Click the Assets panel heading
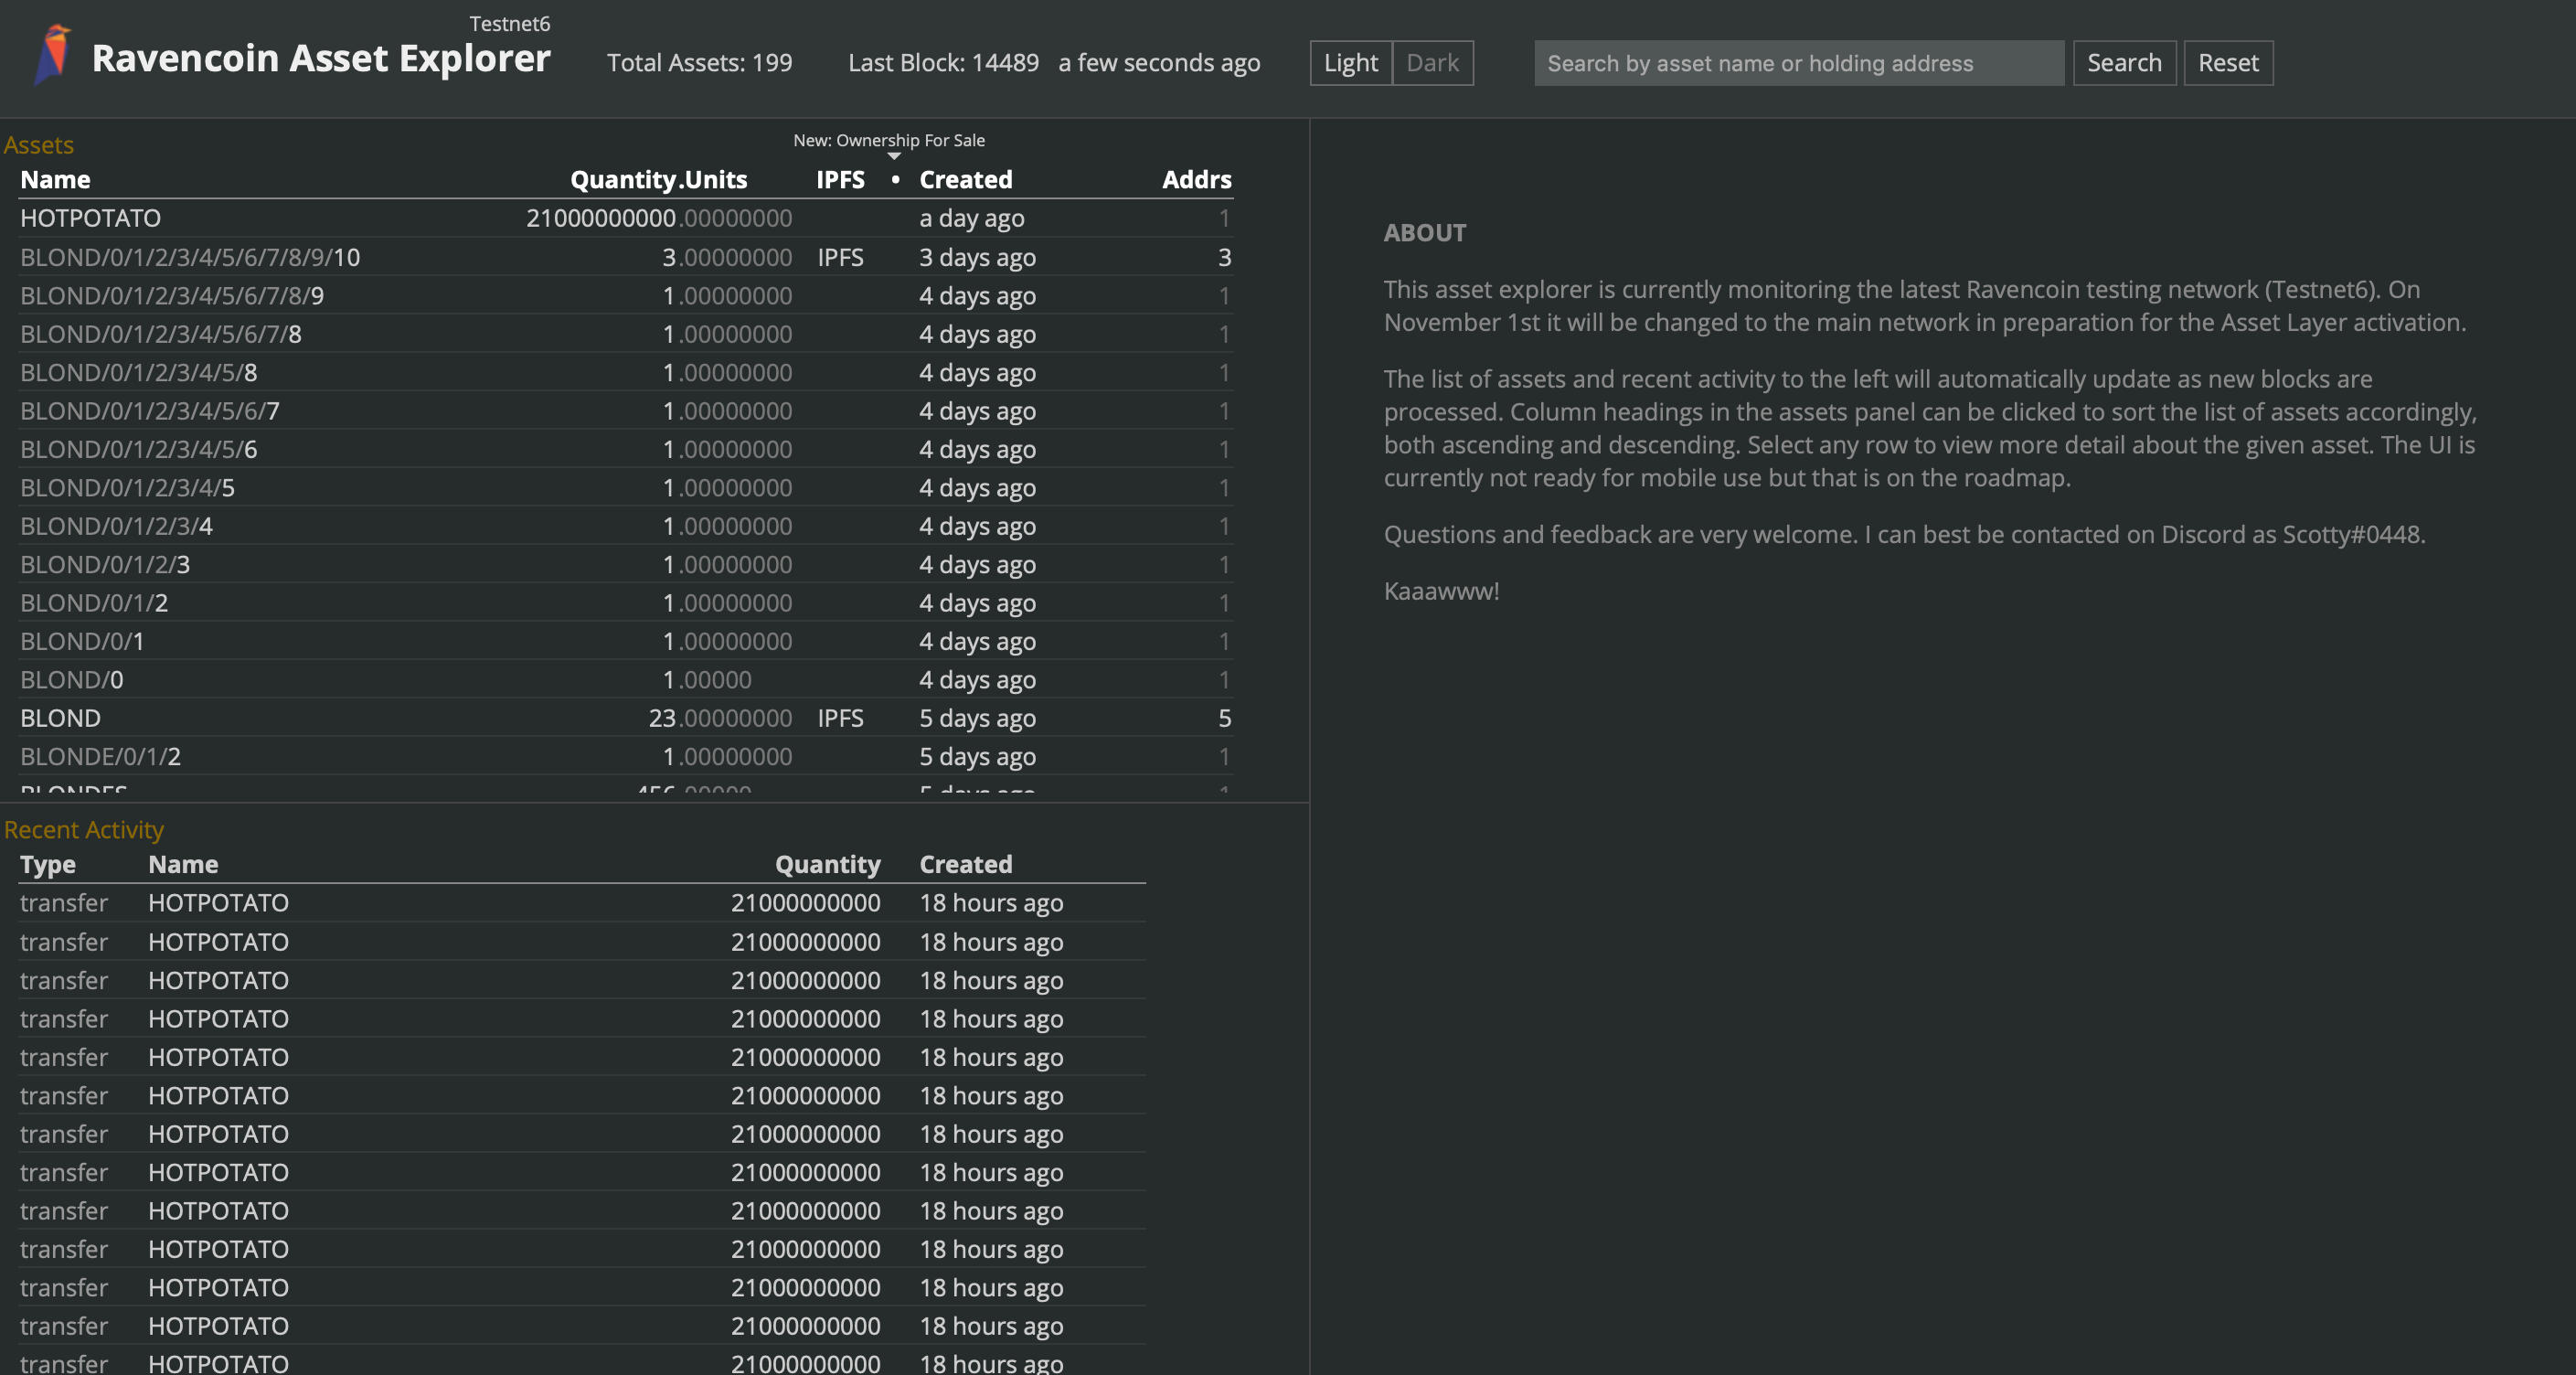 click(x=39, y=145)
